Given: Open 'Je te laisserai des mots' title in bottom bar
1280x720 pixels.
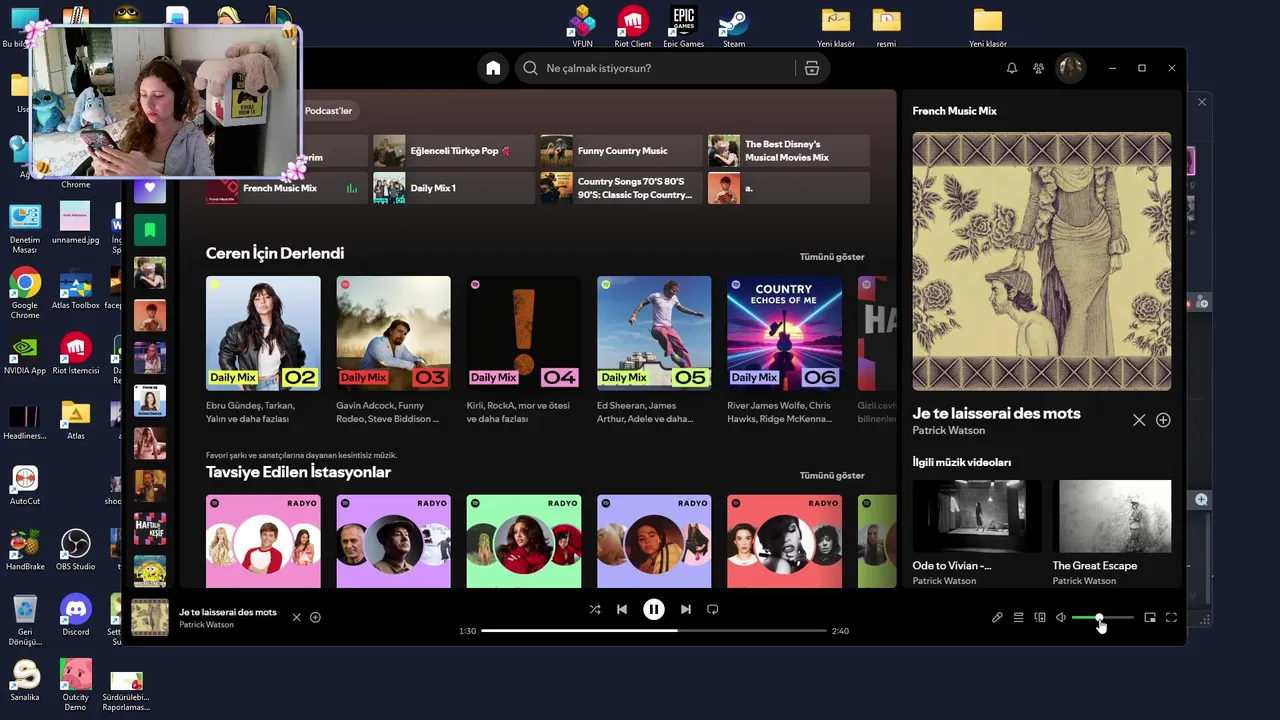Looking at the screenshot, I should click(x=228, y=612).
